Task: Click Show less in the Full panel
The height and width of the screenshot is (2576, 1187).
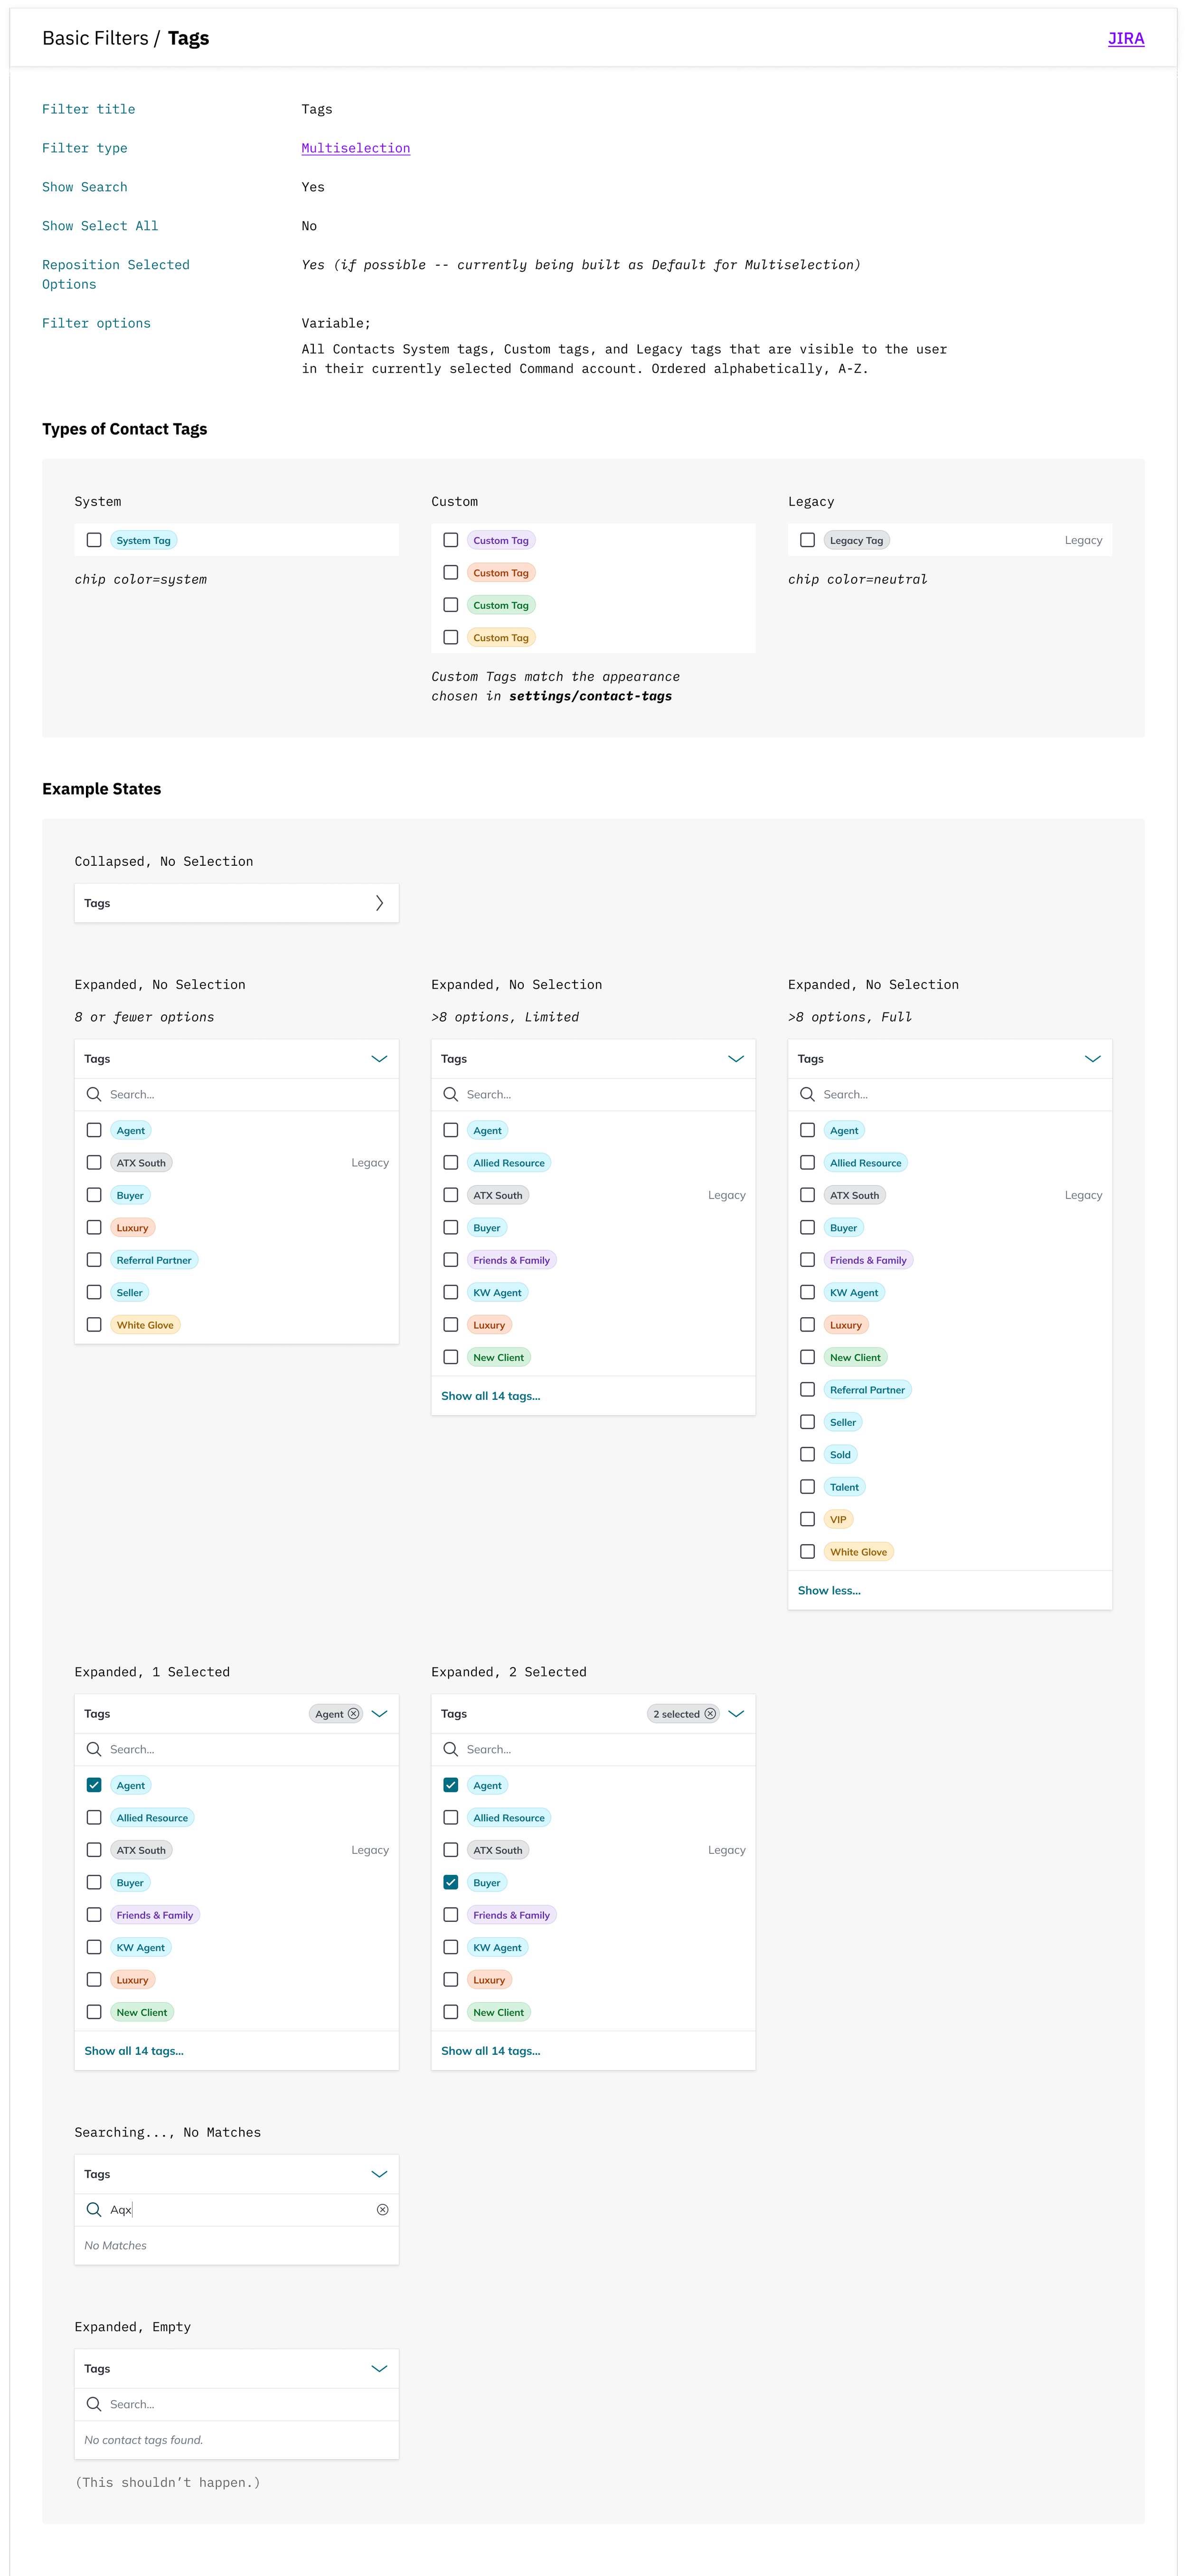Action: click(x=829, y=1590)
